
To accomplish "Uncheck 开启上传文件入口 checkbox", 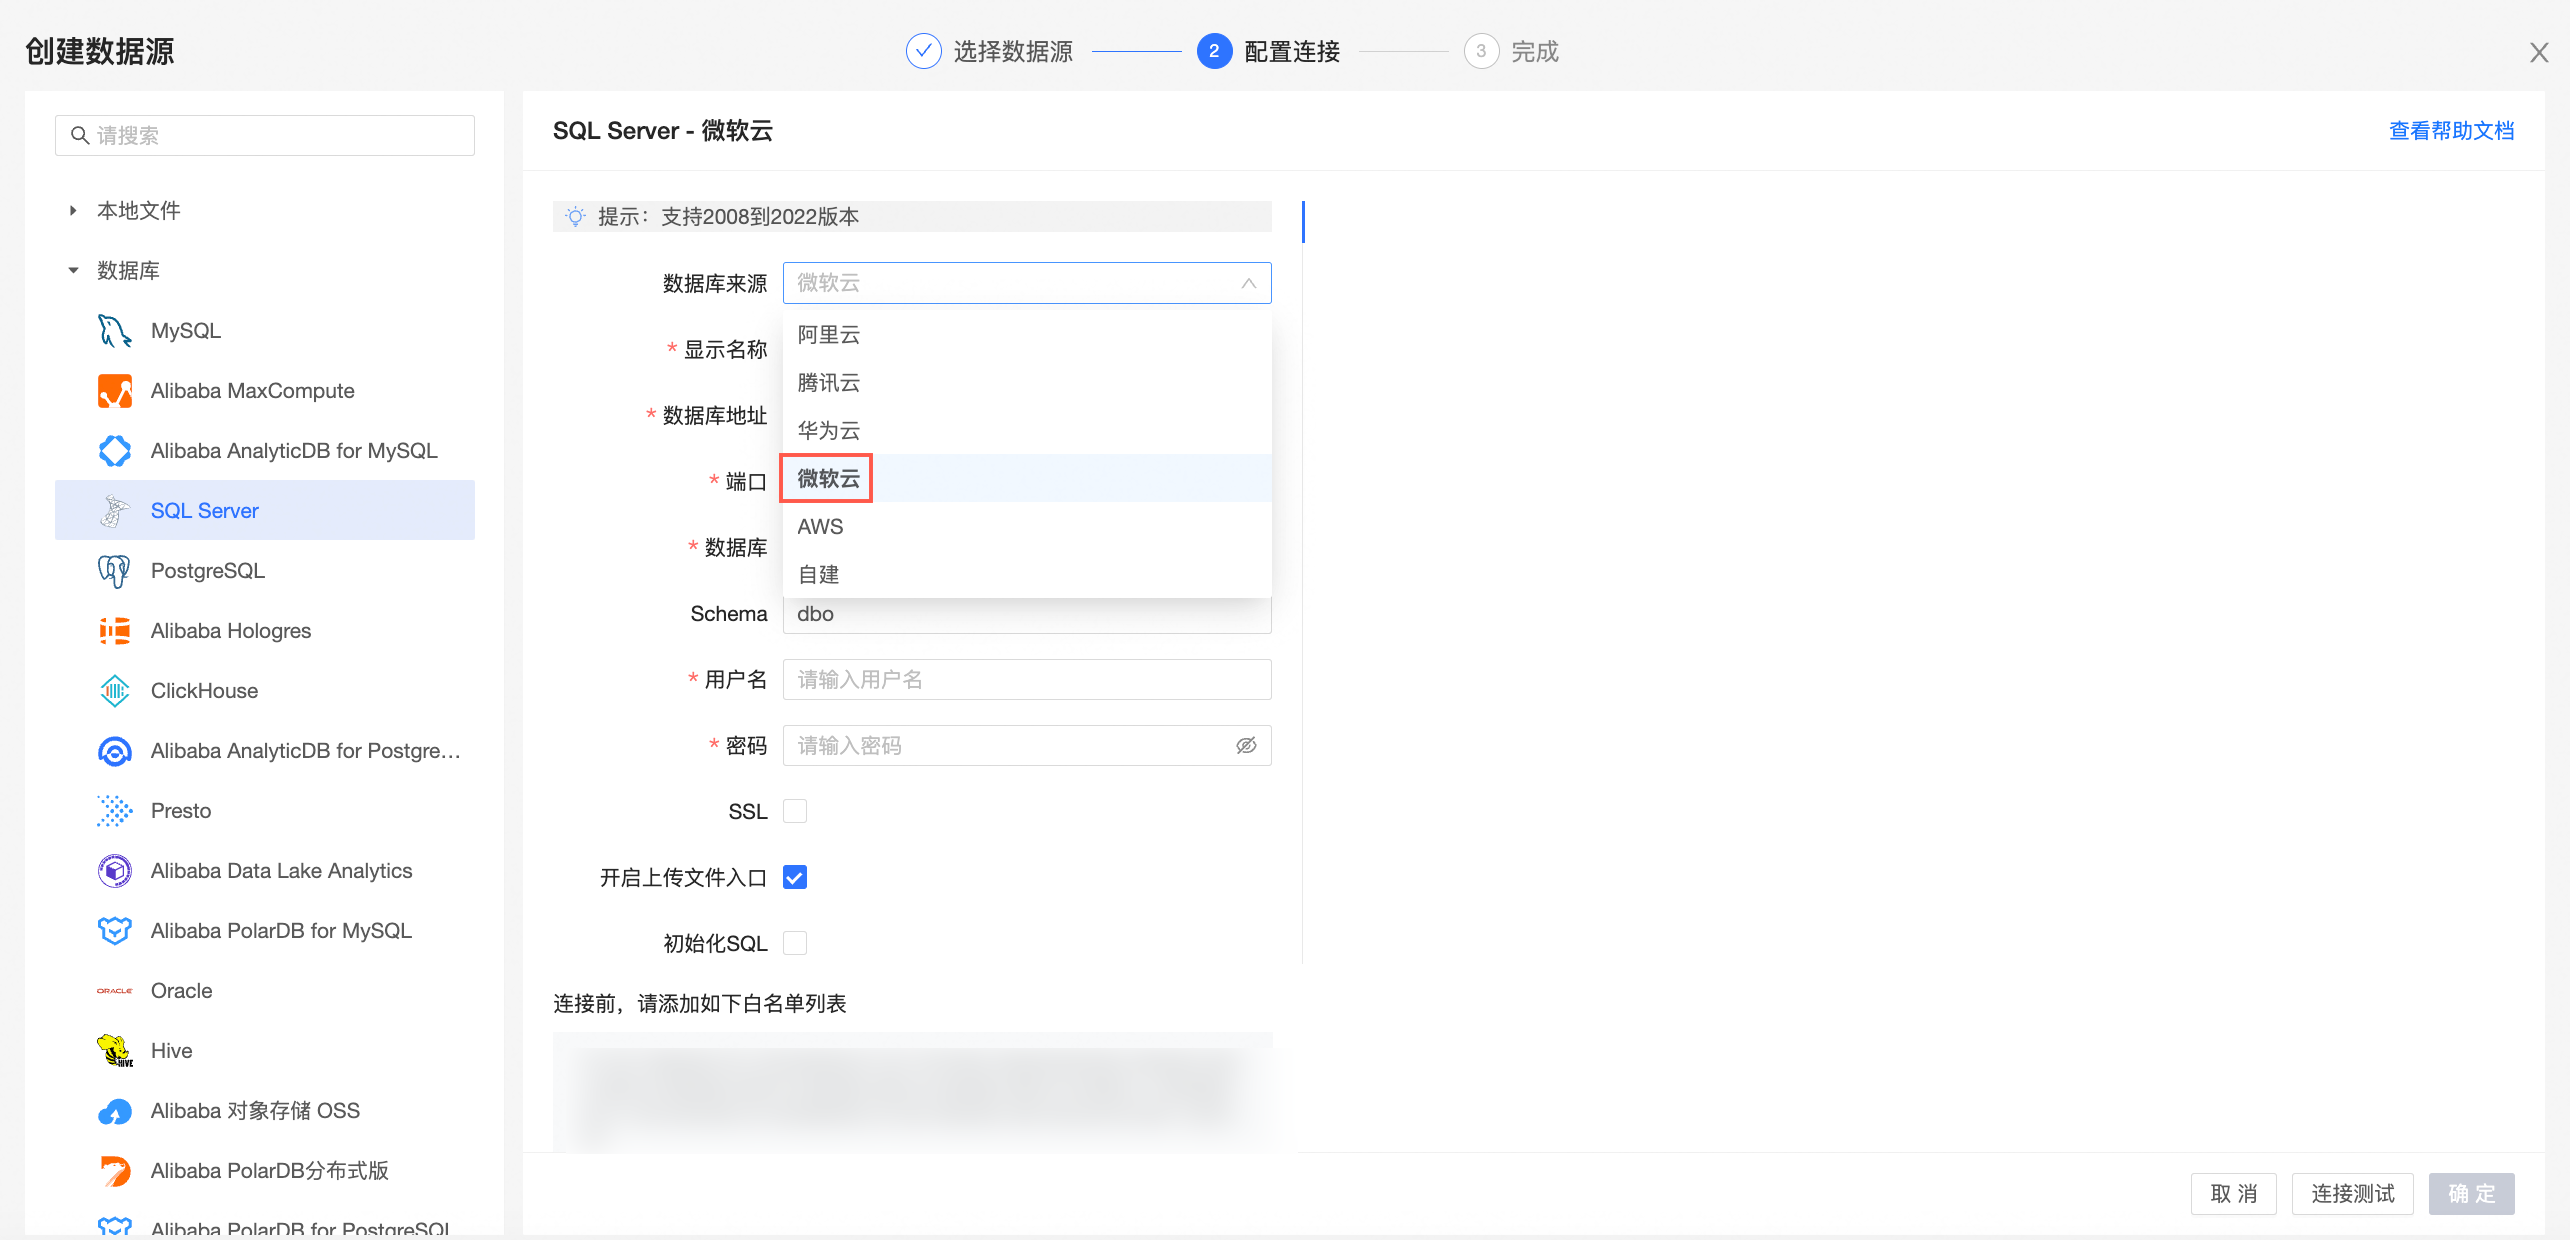I will (795, 877).
